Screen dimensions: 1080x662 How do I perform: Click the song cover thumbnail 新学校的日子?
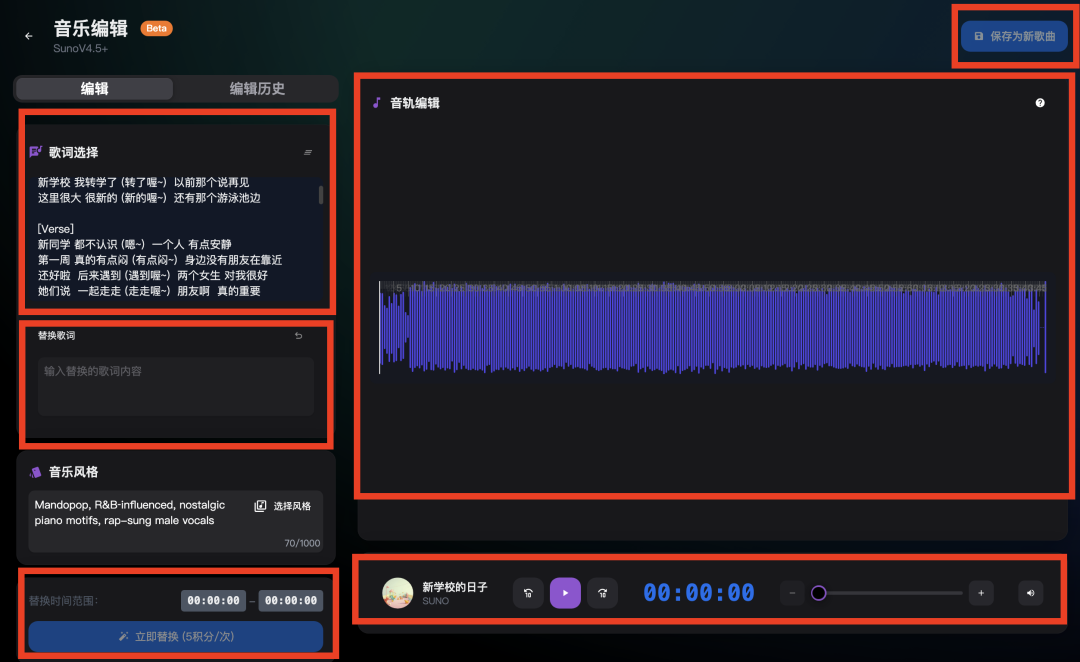(x=398, y=593)
